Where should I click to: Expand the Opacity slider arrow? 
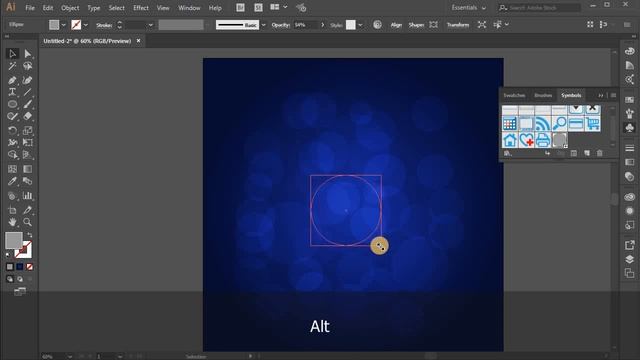pos(322,25)
